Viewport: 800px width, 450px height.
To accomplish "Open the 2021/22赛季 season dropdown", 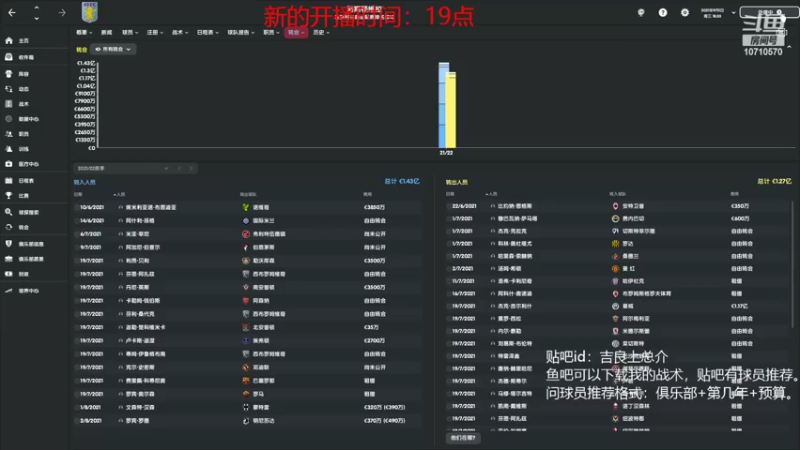I will tap(122, 168).
